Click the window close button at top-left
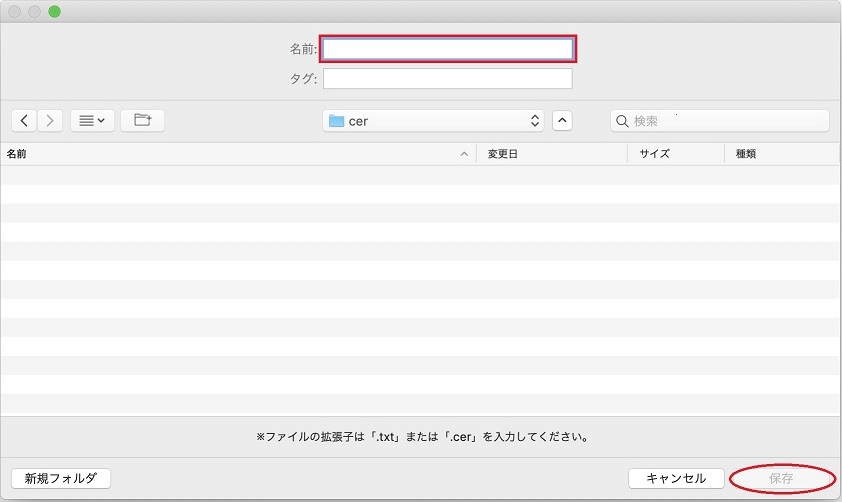Screen dimensions: 842x502 point(14,11)
